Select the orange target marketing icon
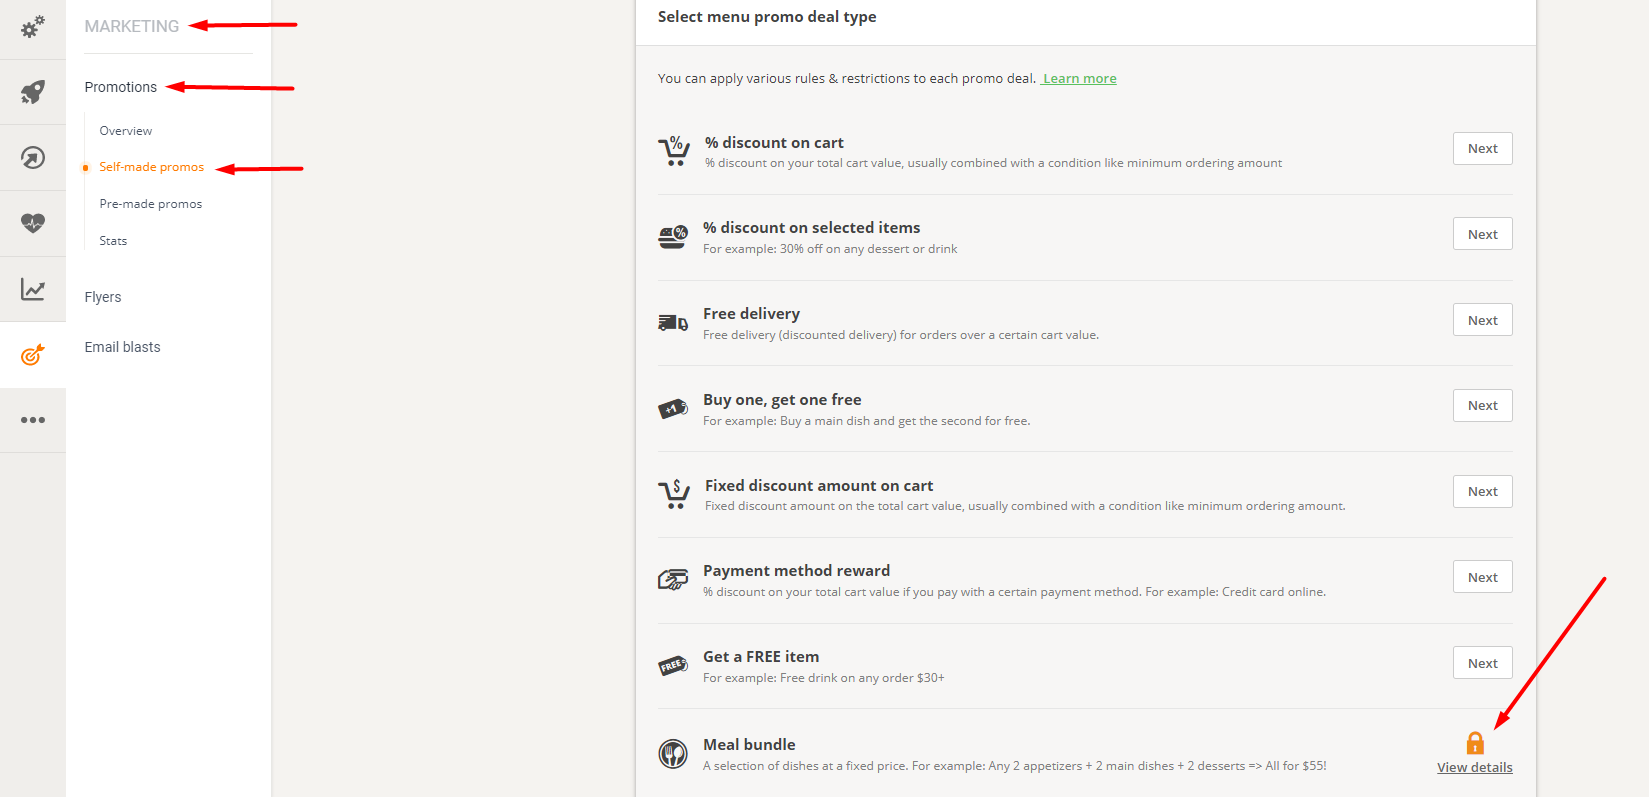The width and height of the screenshot is (1649, 804). (x=33, y=354)
